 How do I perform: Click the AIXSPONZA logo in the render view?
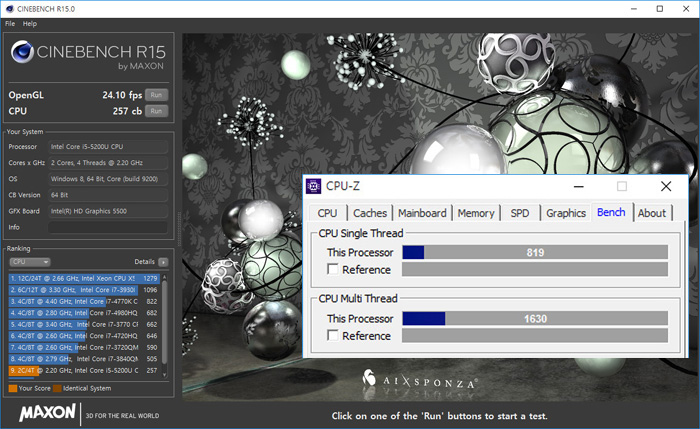pos(419,379)
